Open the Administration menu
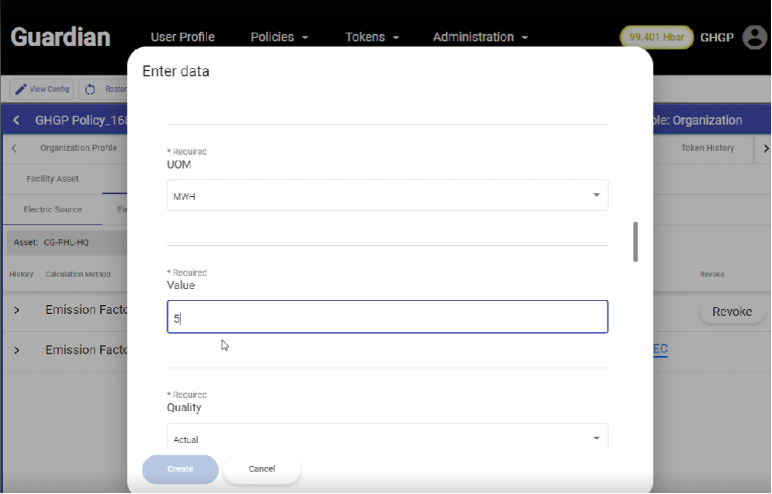 (x=480, y=37)
